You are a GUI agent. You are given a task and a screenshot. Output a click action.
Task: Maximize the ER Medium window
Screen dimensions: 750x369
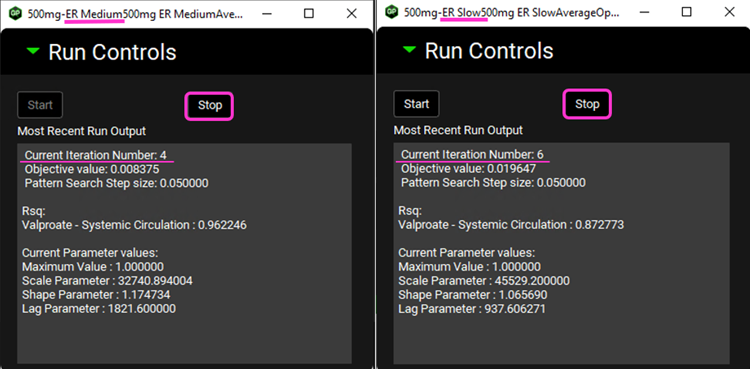click(x=309, y=13)
